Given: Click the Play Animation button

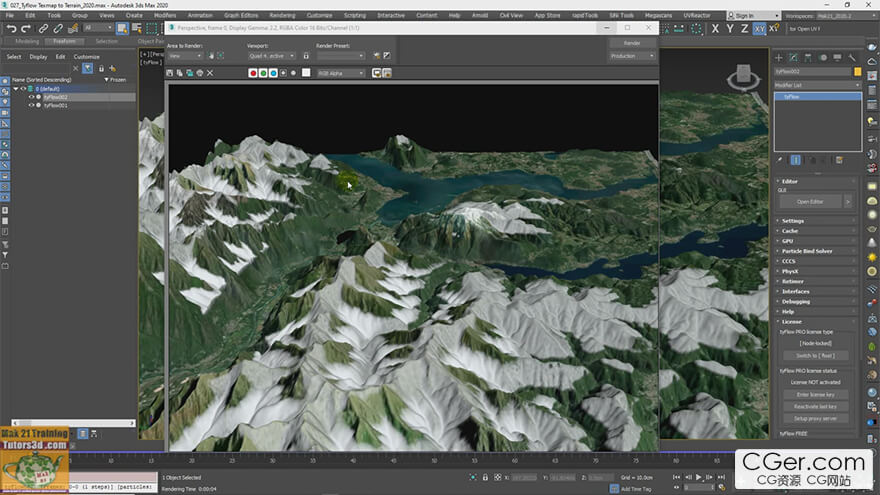Looking at the screenshot, I should pos(699,477).
